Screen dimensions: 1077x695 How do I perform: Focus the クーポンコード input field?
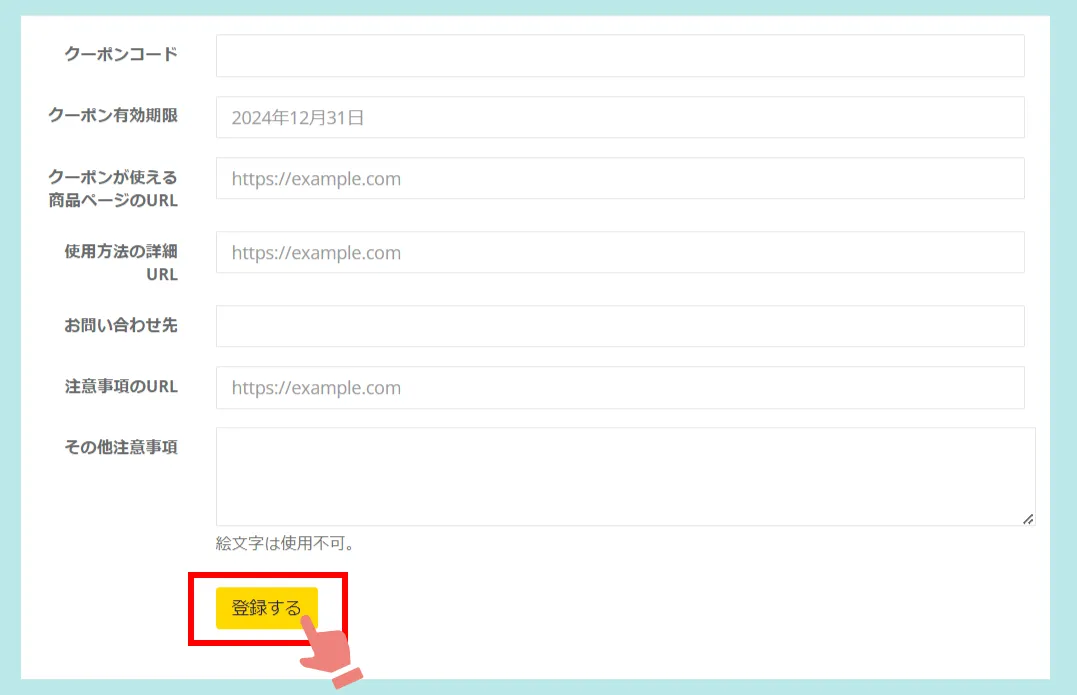coord(620,56)
